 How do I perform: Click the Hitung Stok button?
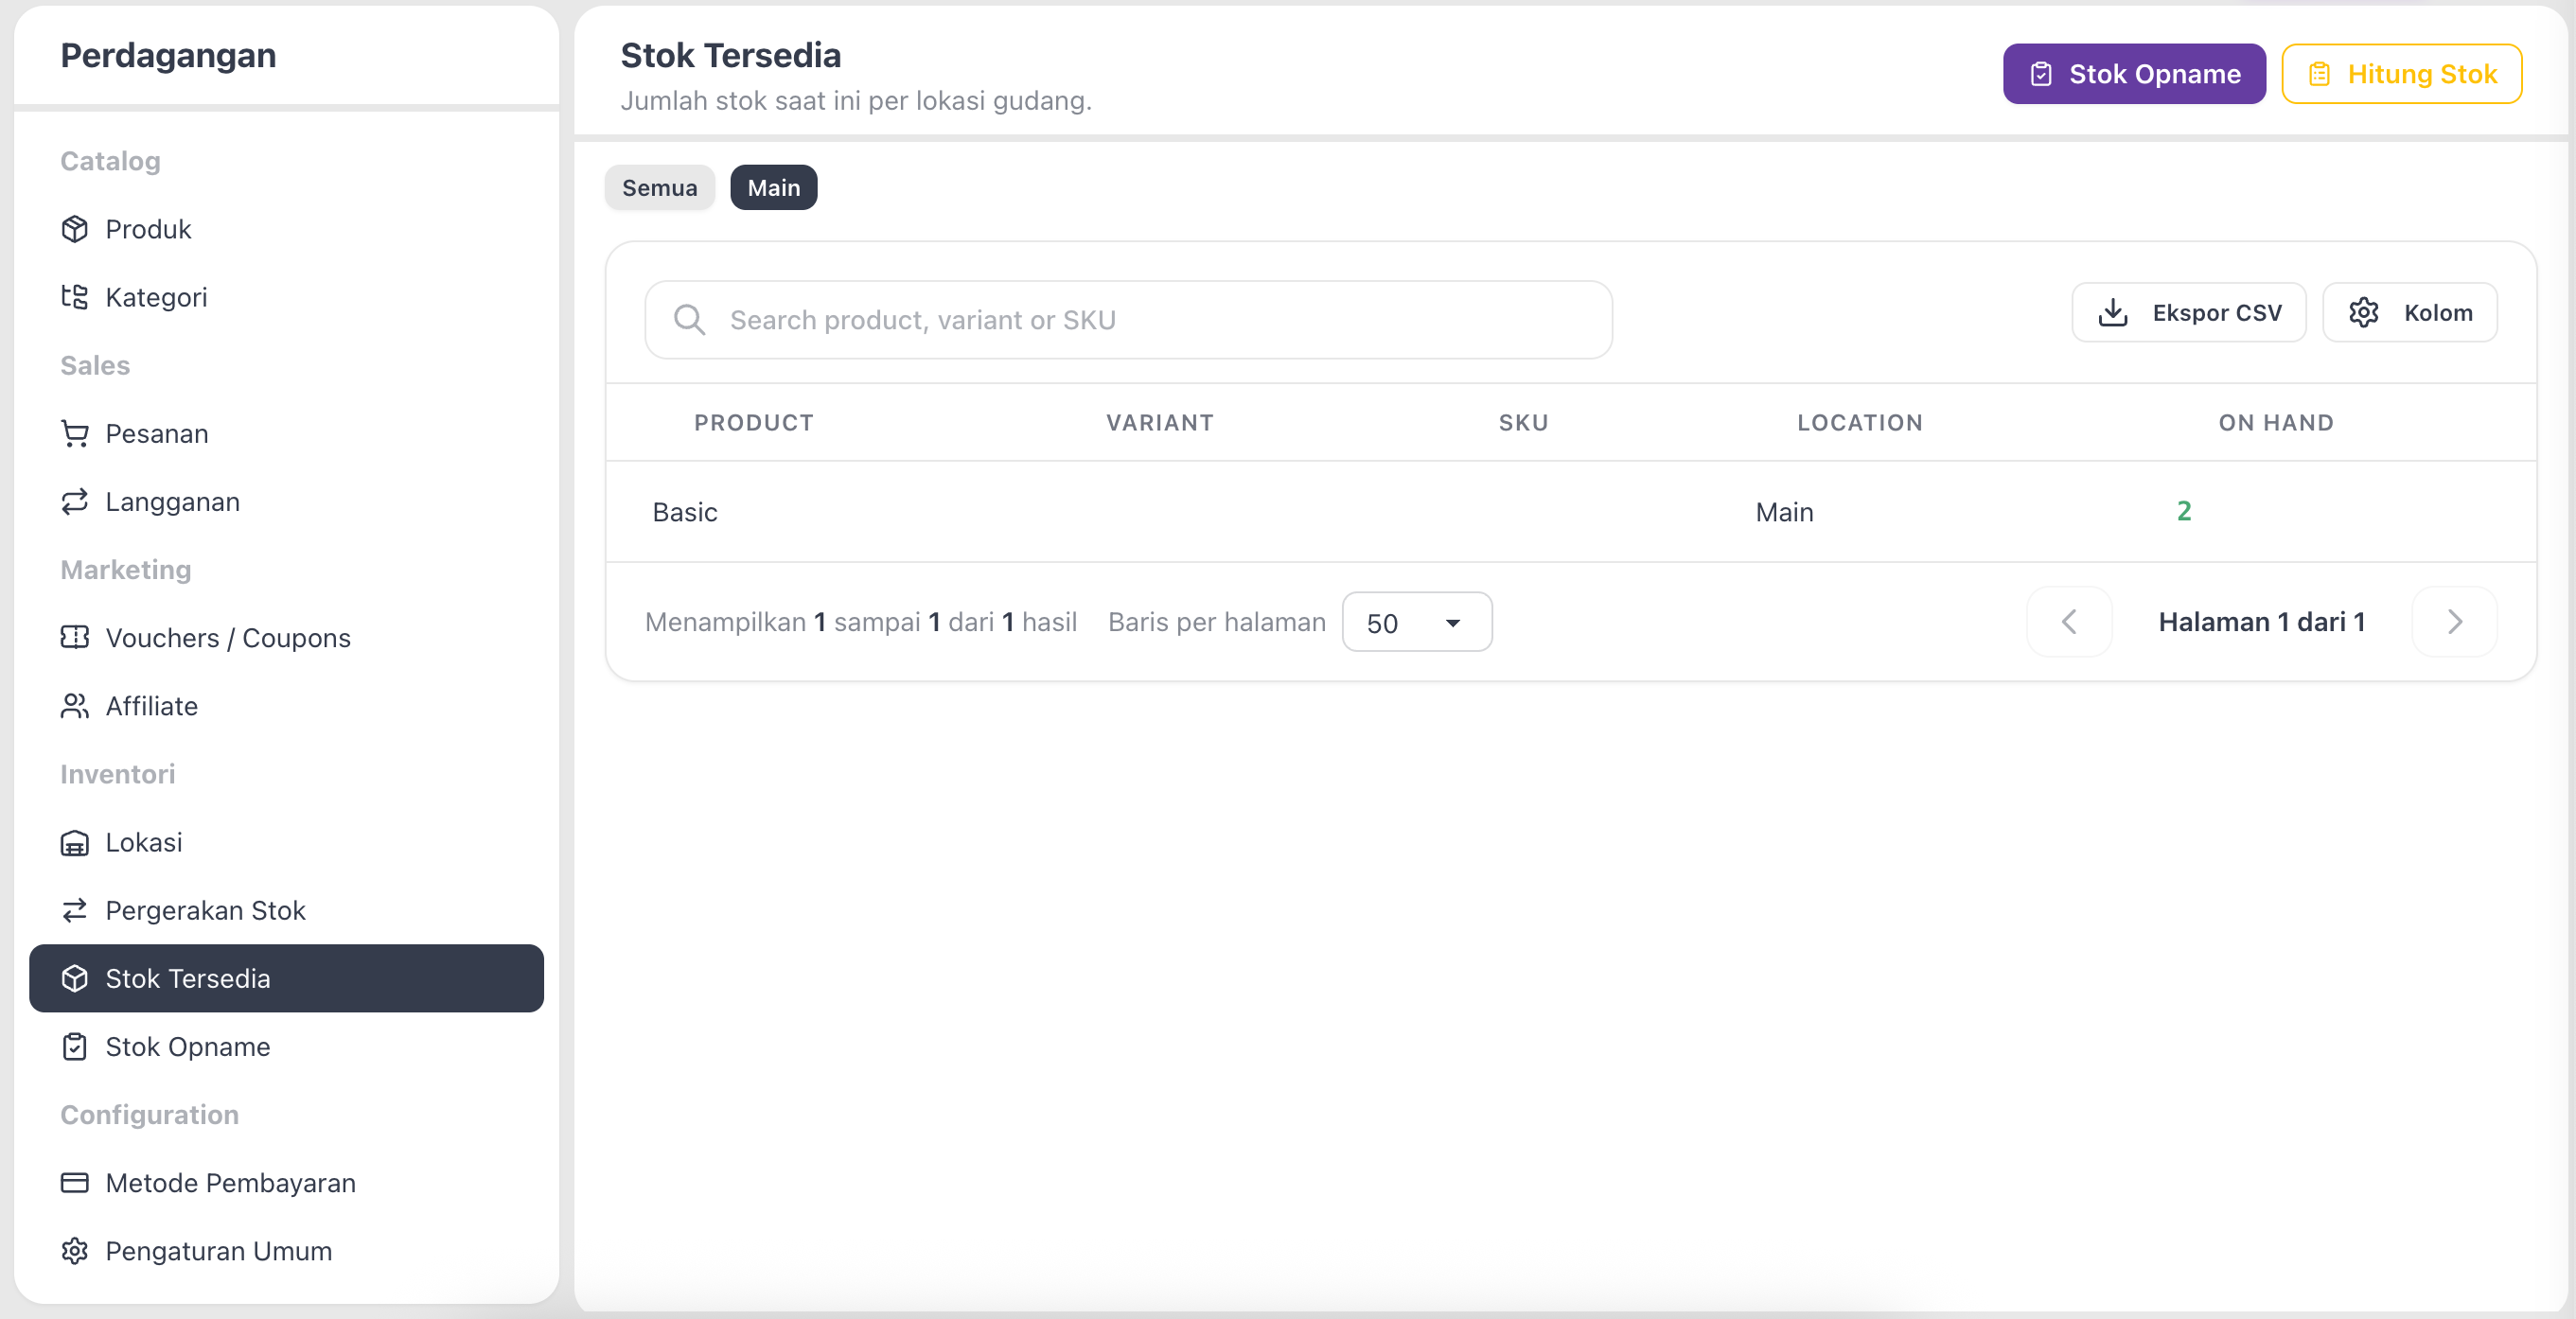pos(2401,74)
